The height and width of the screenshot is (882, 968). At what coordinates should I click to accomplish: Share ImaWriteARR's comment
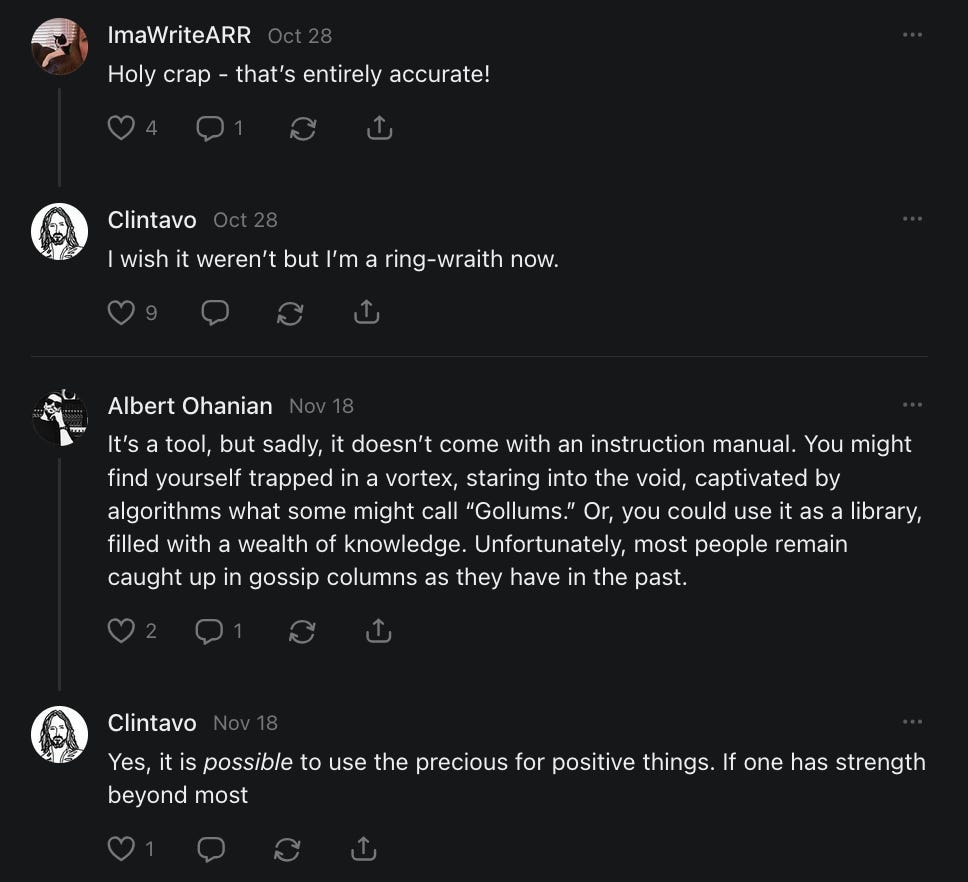click(x=379, y=128)
